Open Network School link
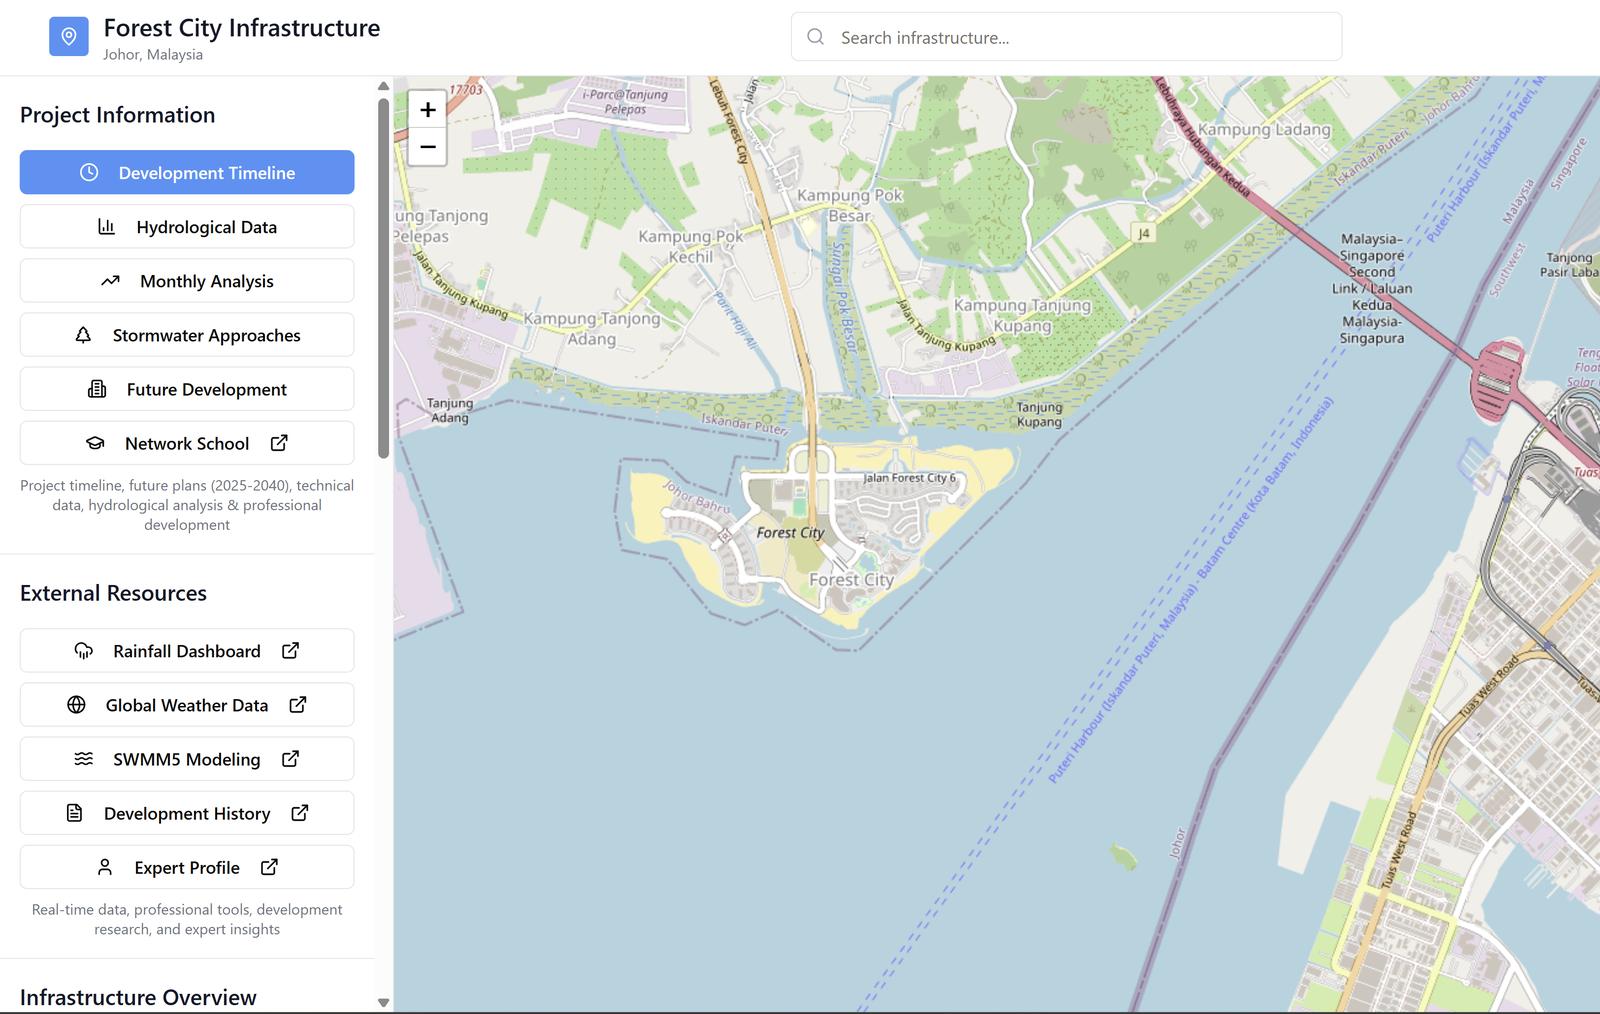The image size is (1600, 1014). click(x=187, y=443)
